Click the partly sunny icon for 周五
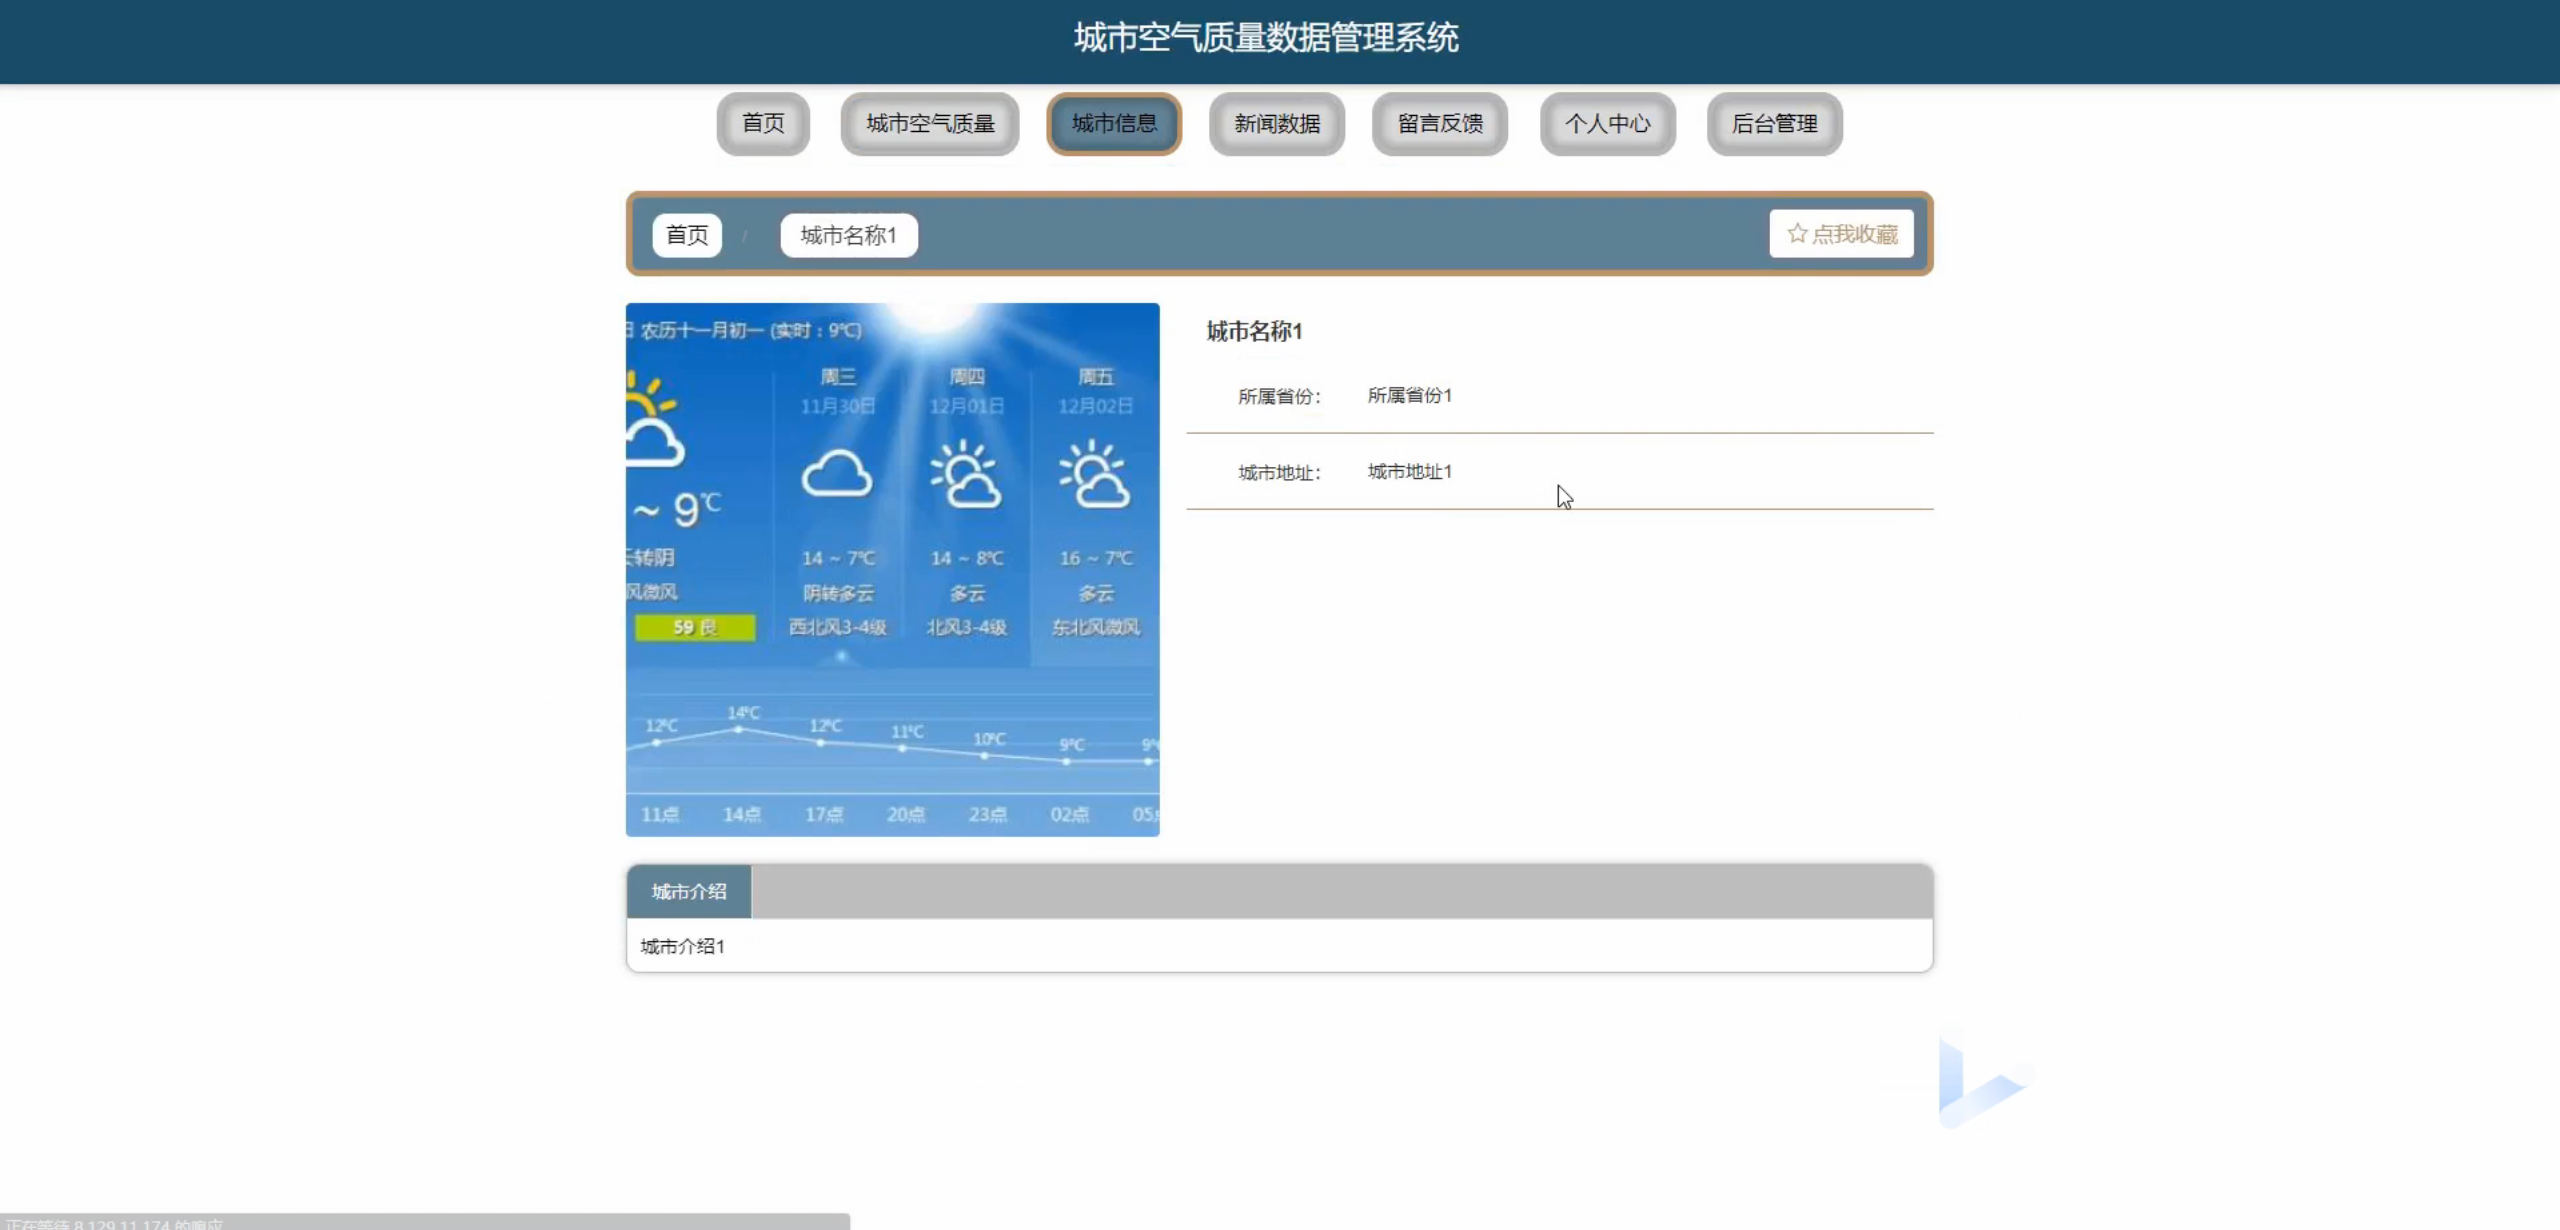 tap(1095, 474)
